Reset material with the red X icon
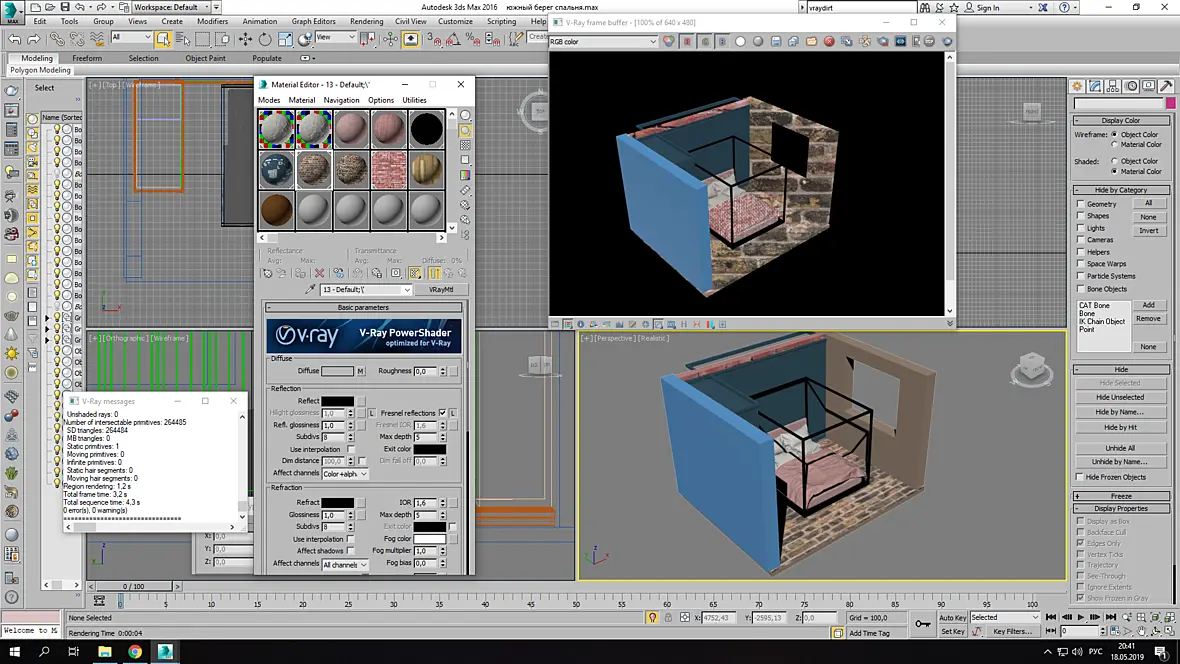1180x664 pixels. 319,273
